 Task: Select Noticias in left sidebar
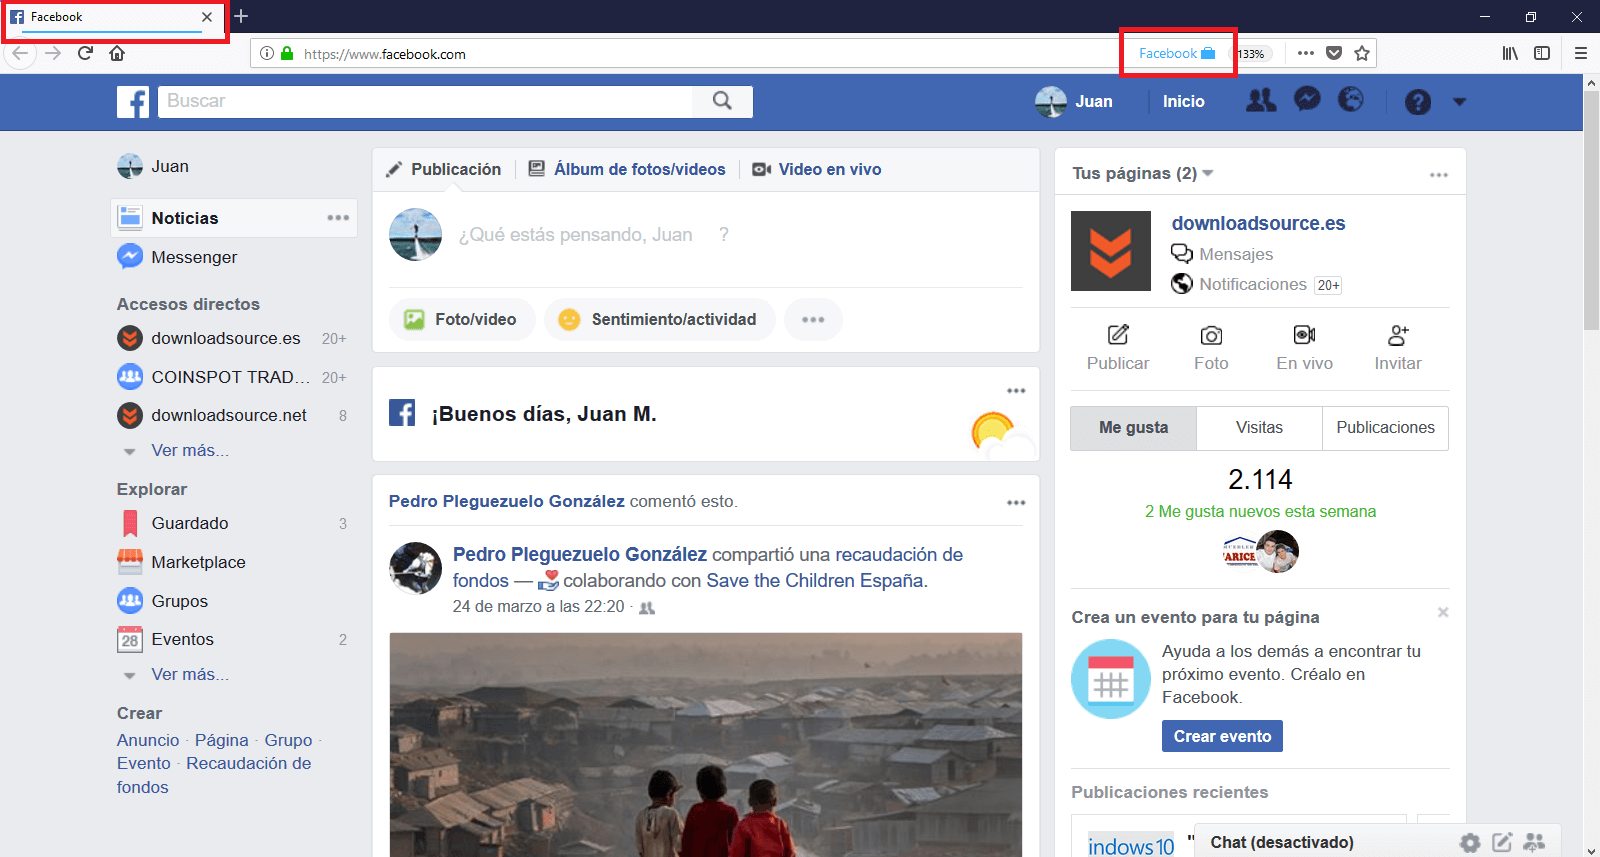(184, 218)
